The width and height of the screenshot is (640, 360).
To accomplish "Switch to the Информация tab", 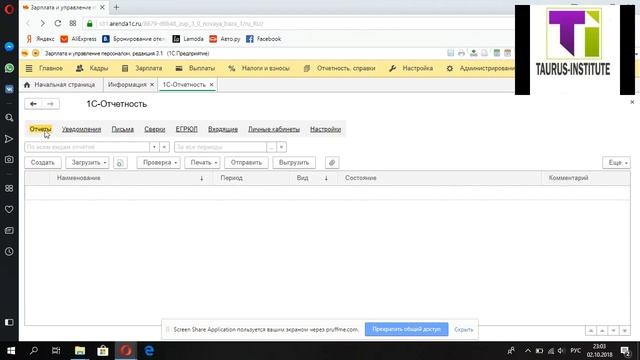I will [x=127, y=84].
